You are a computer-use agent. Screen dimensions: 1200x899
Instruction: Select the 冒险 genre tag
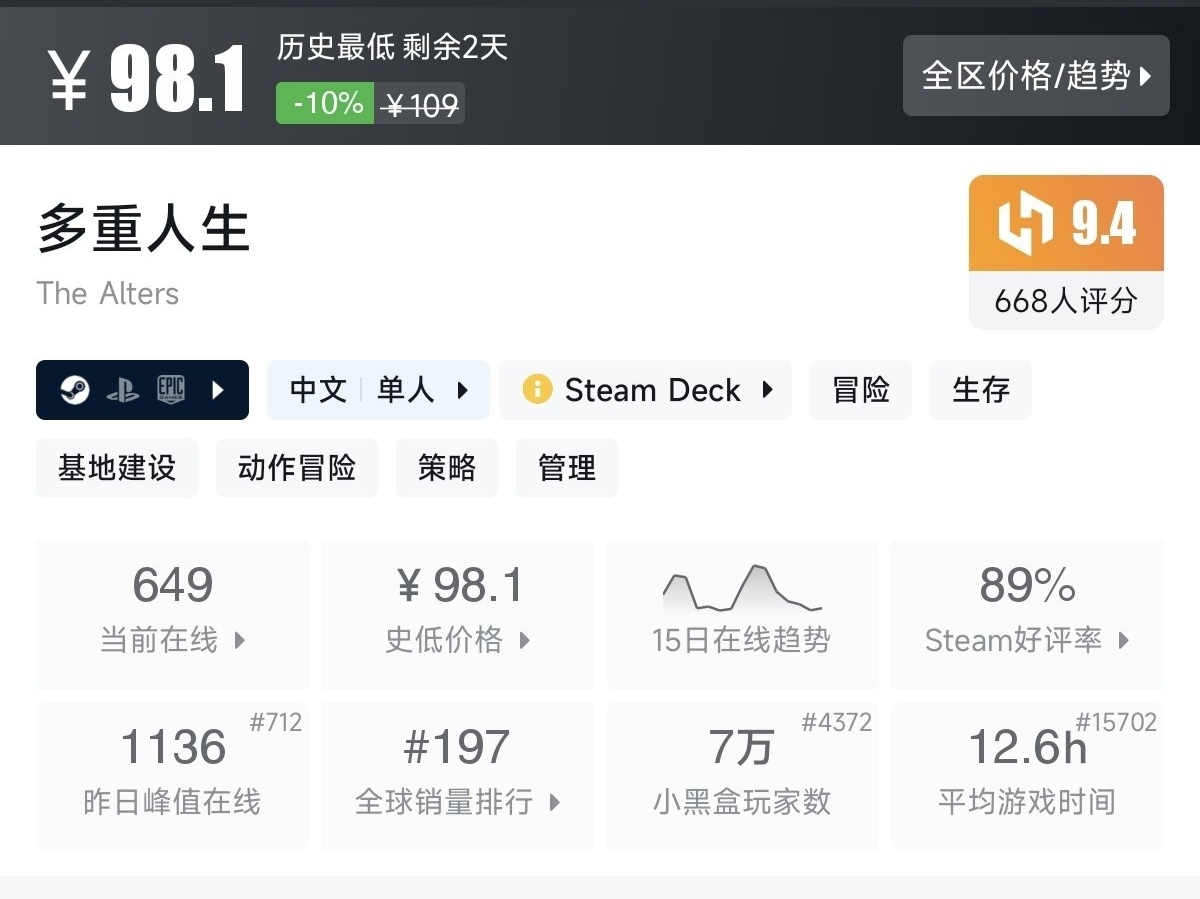(x=860, y=390)
